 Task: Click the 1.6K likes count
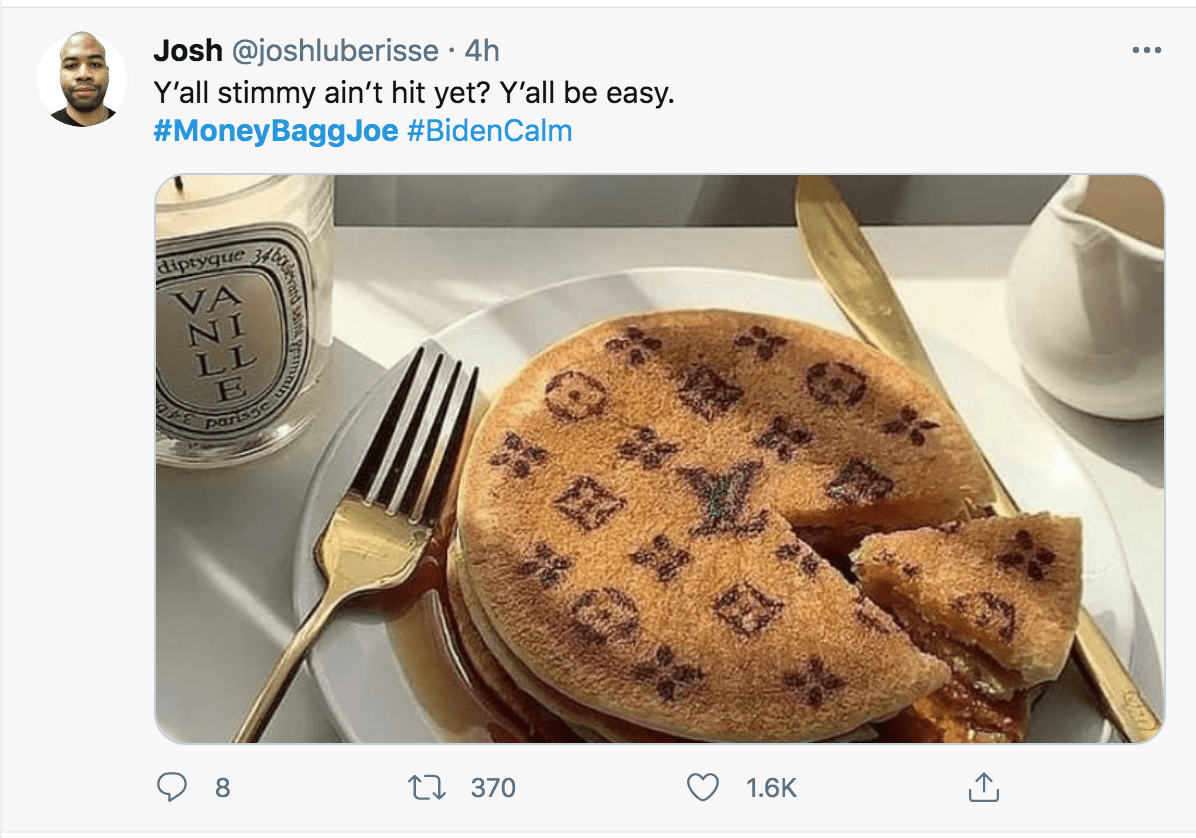coord(771,788)
